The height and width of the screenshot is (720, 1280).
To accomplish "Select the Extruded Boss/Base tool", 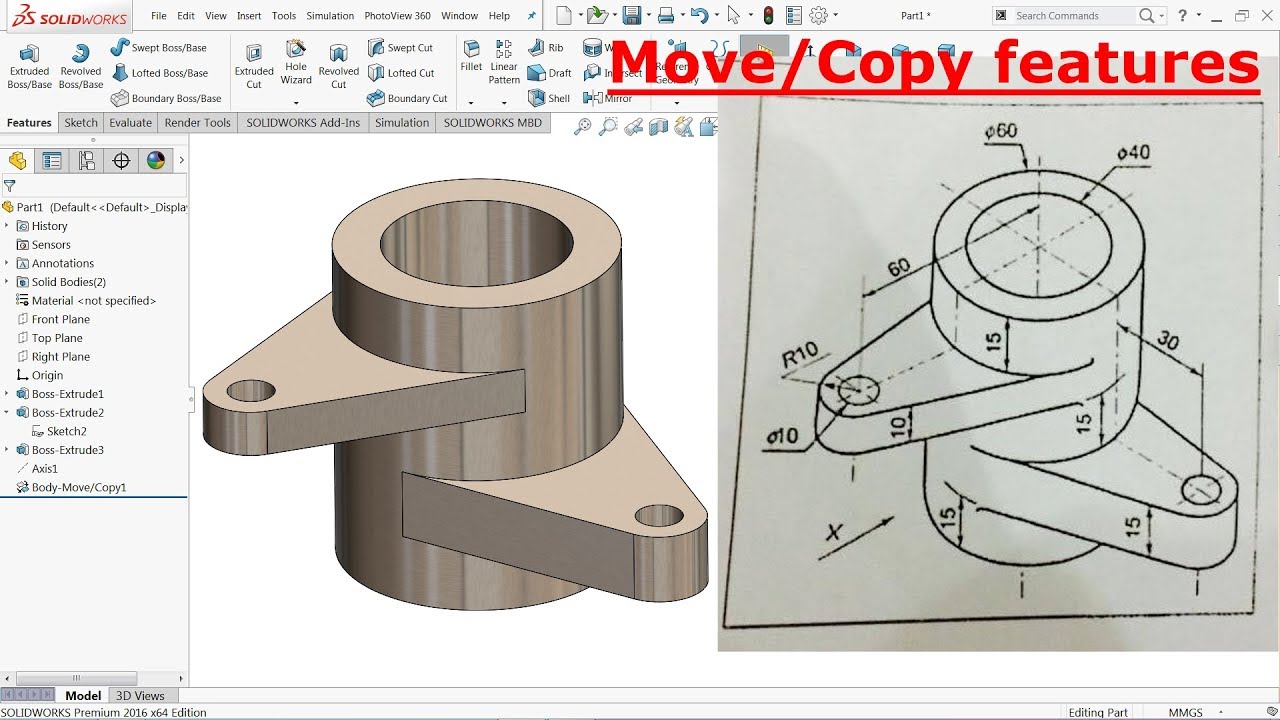I will 29,66.
